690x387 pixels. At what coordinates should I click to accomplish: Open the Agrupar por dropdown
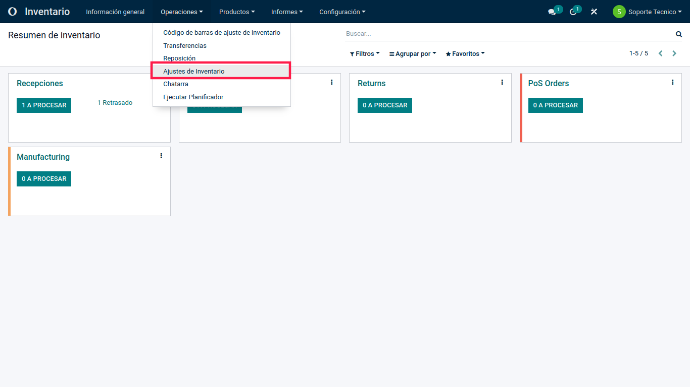(x=412, y=54)
